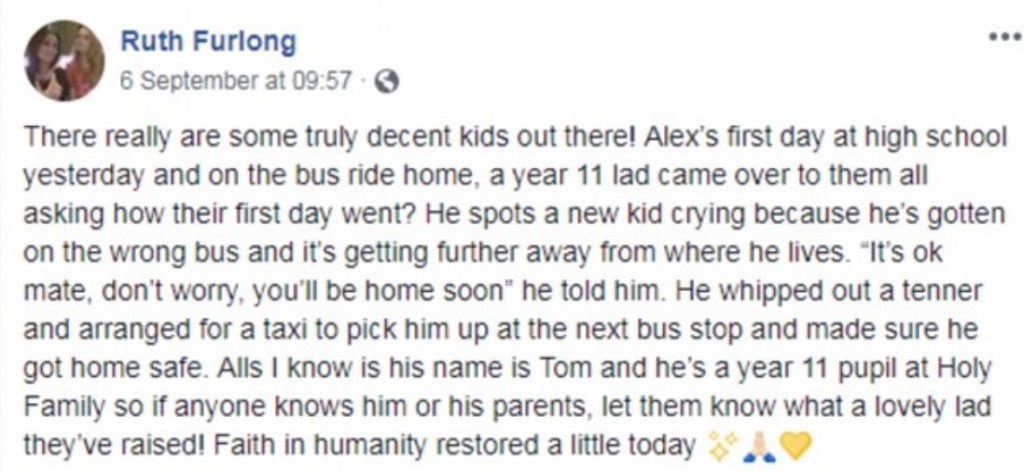Click the globe public privacy icon
The width and height of the screenshot is (1024, 472).
point(385,82)
